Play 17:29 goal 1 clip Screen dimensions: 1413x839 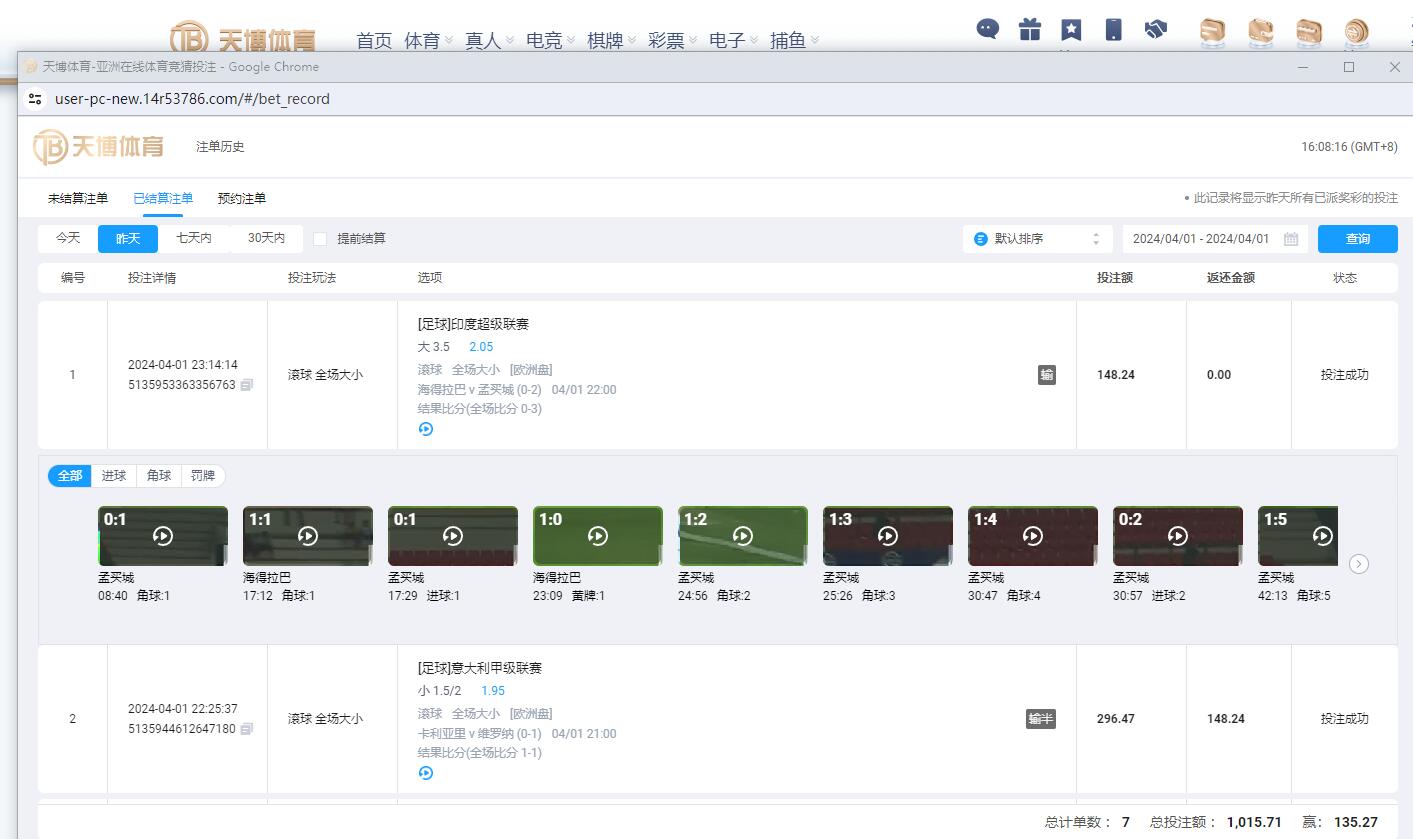pos(453,536)
